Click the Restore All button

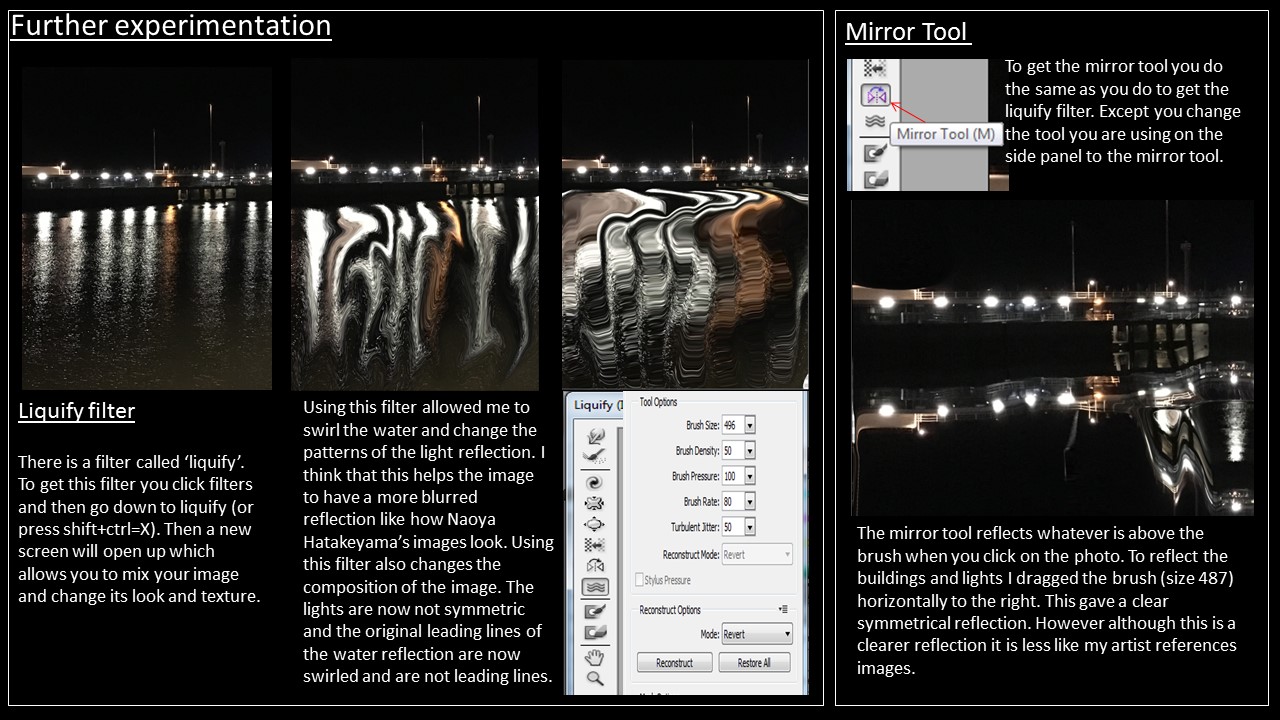pyautogui.click(x=754, y=663)
